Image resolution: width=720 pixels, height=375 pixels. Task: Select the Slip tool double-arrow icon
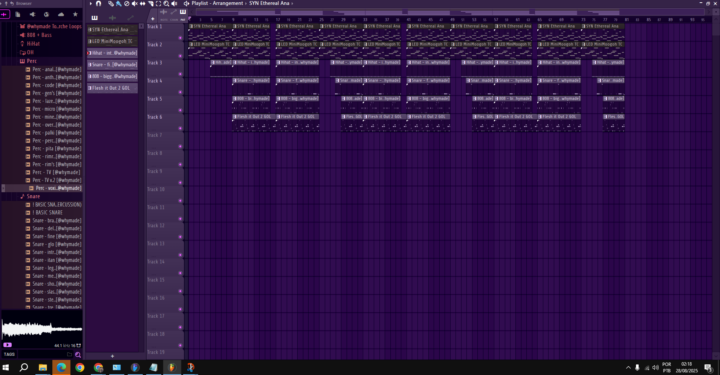(142, 3)
